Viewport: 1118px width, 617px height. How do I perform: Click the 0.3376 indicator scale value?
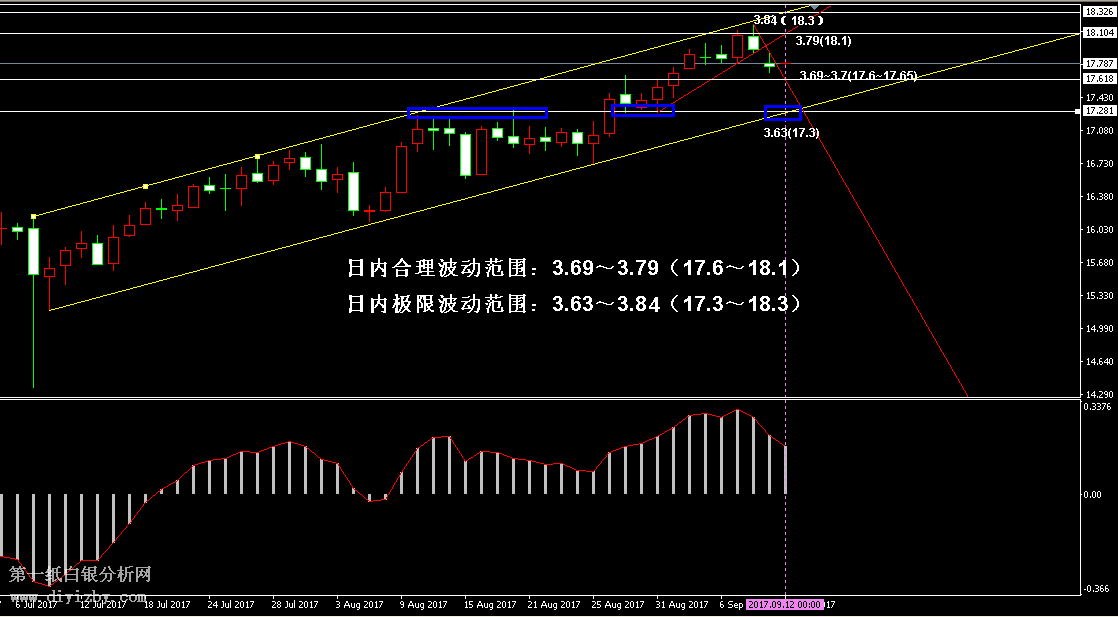(1098, 406)
